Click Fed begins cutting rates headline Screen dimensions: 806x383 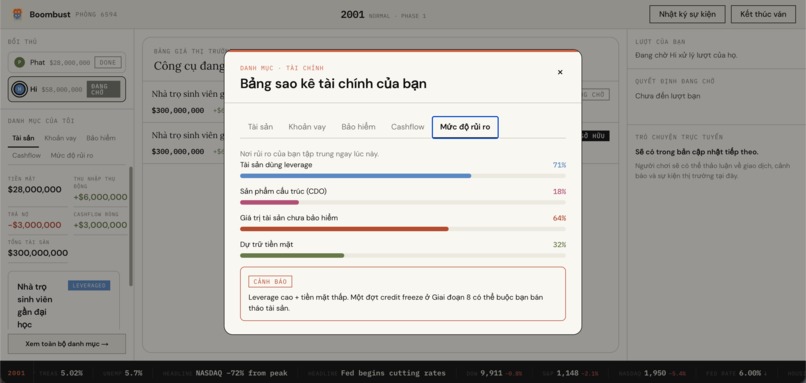(393, 373)
